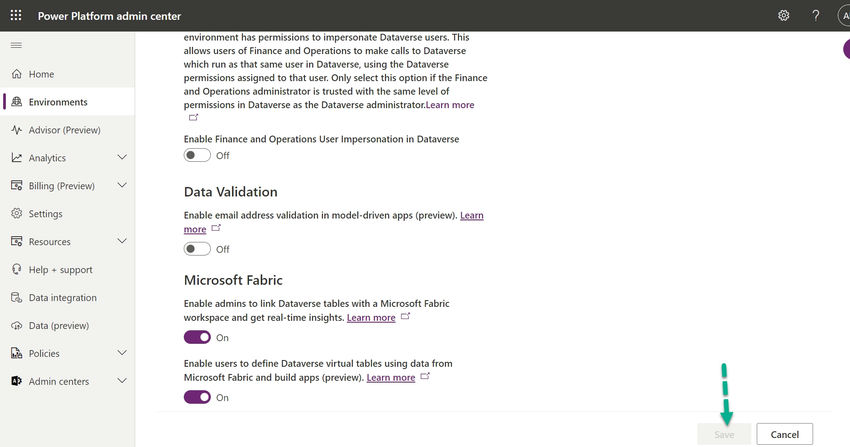
Task: Go to Settings in sidebar
Action: click(45, 214)
